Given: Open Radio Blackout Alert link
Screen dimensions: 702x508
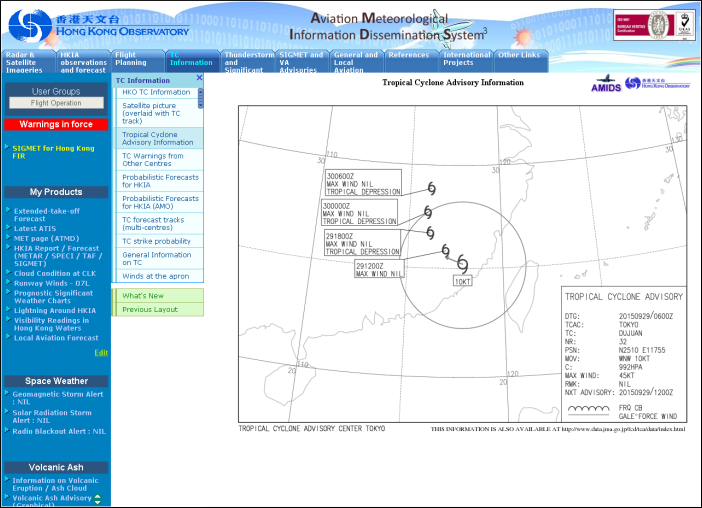Looking at the screenshot, I should pos(59,431).
